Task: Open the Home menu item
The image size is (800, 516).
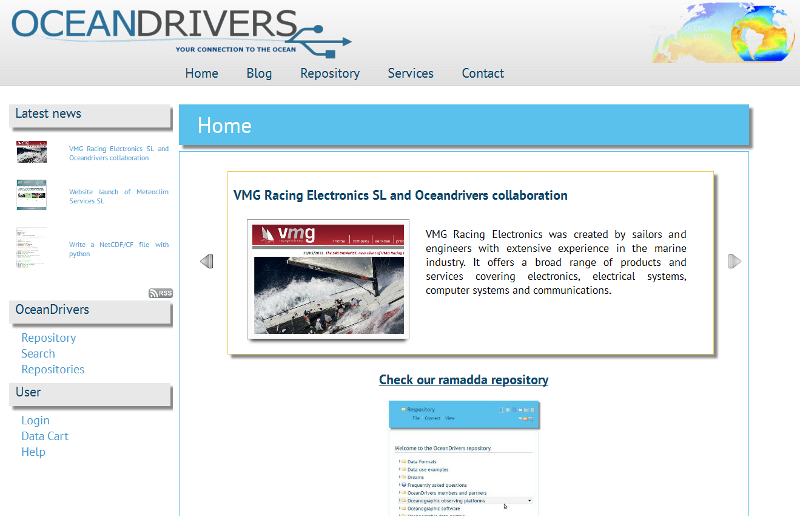Action: 202,73
